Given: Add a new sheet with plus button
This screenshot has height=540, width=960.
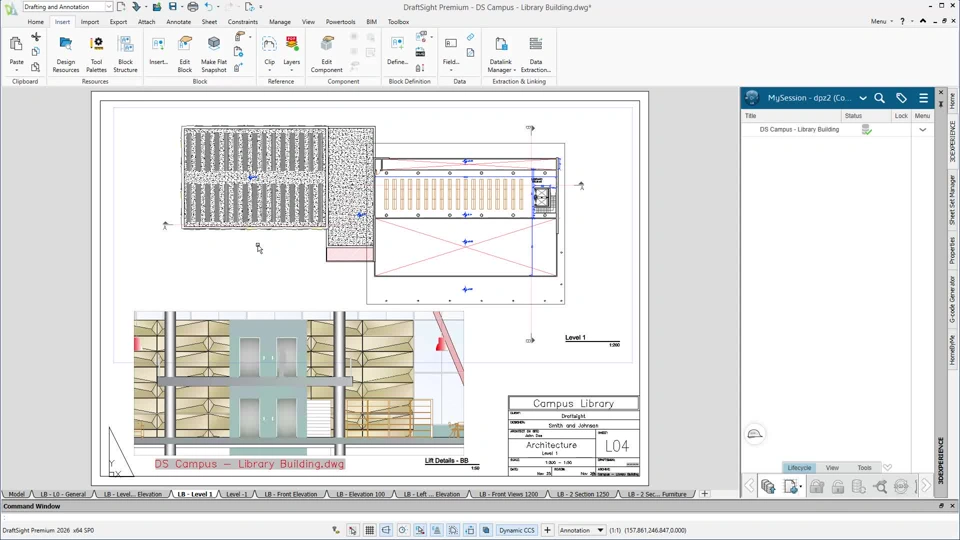Looking at the screenshot, I should tap(704, 494).
